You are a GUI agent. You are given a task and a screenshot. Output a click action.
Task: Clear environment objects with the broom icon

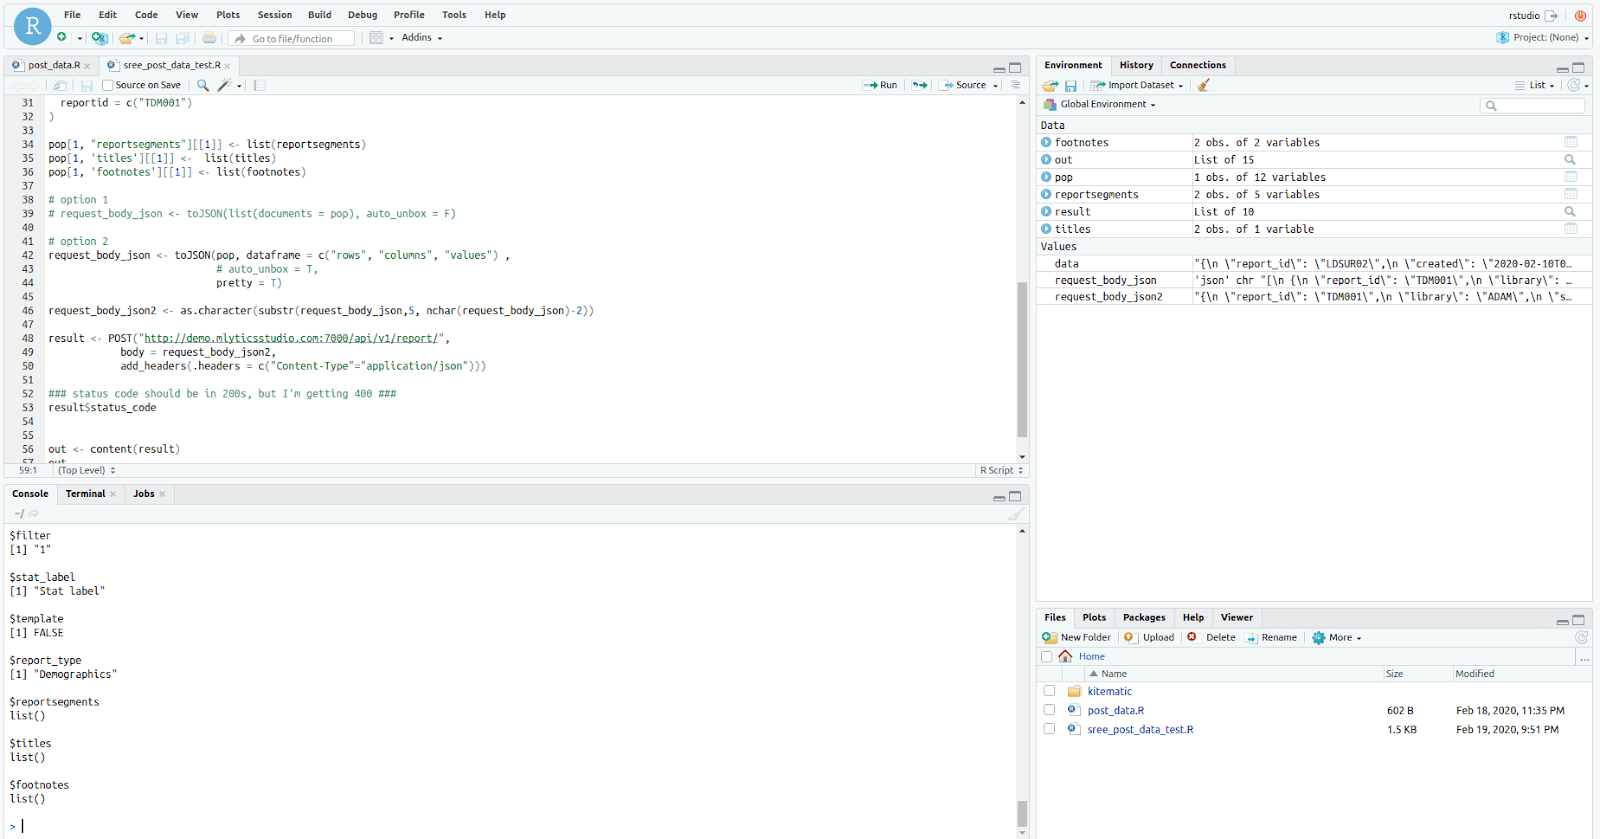pyautogui.click(x=1204, y=85)
